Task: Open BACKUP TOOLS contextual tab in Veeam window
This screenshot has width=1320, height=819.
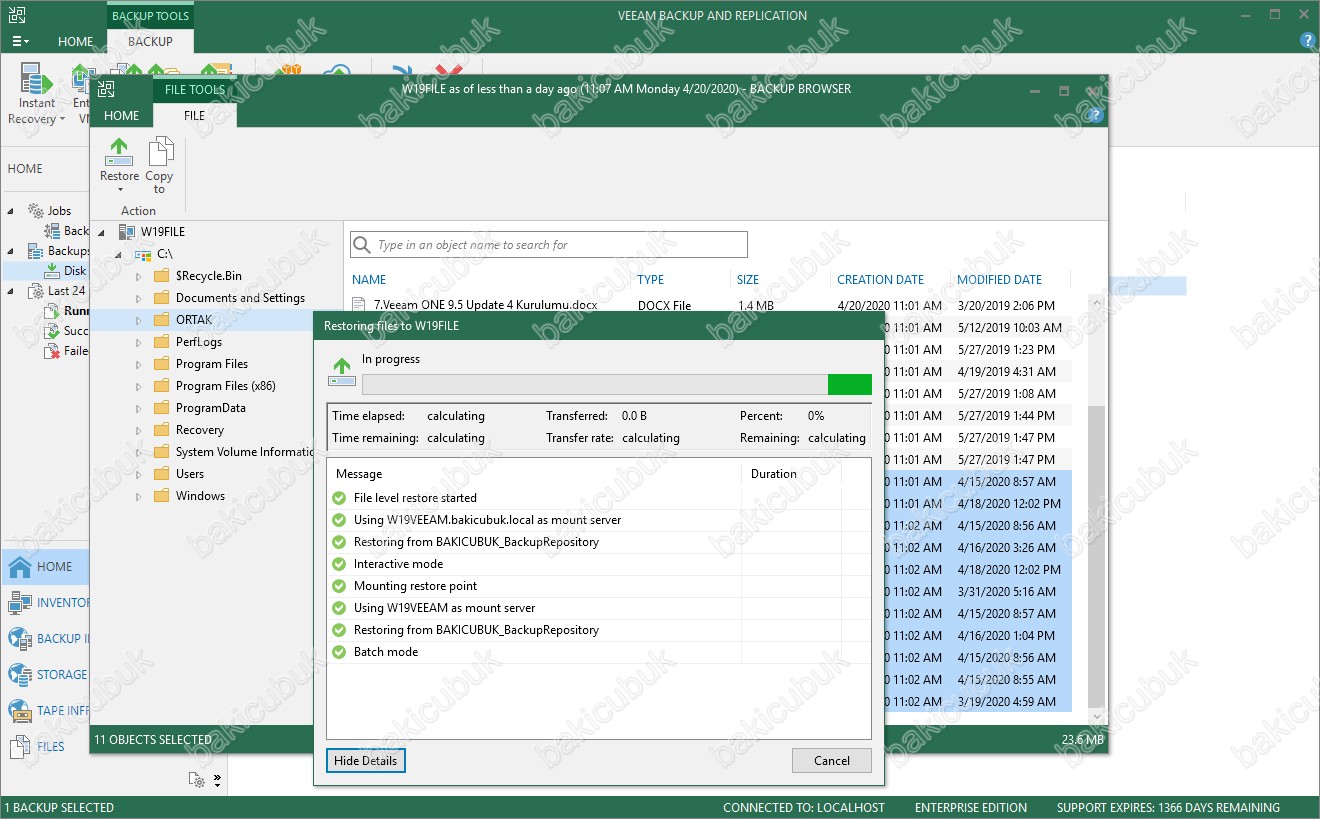Action: [x=150, y=16]
